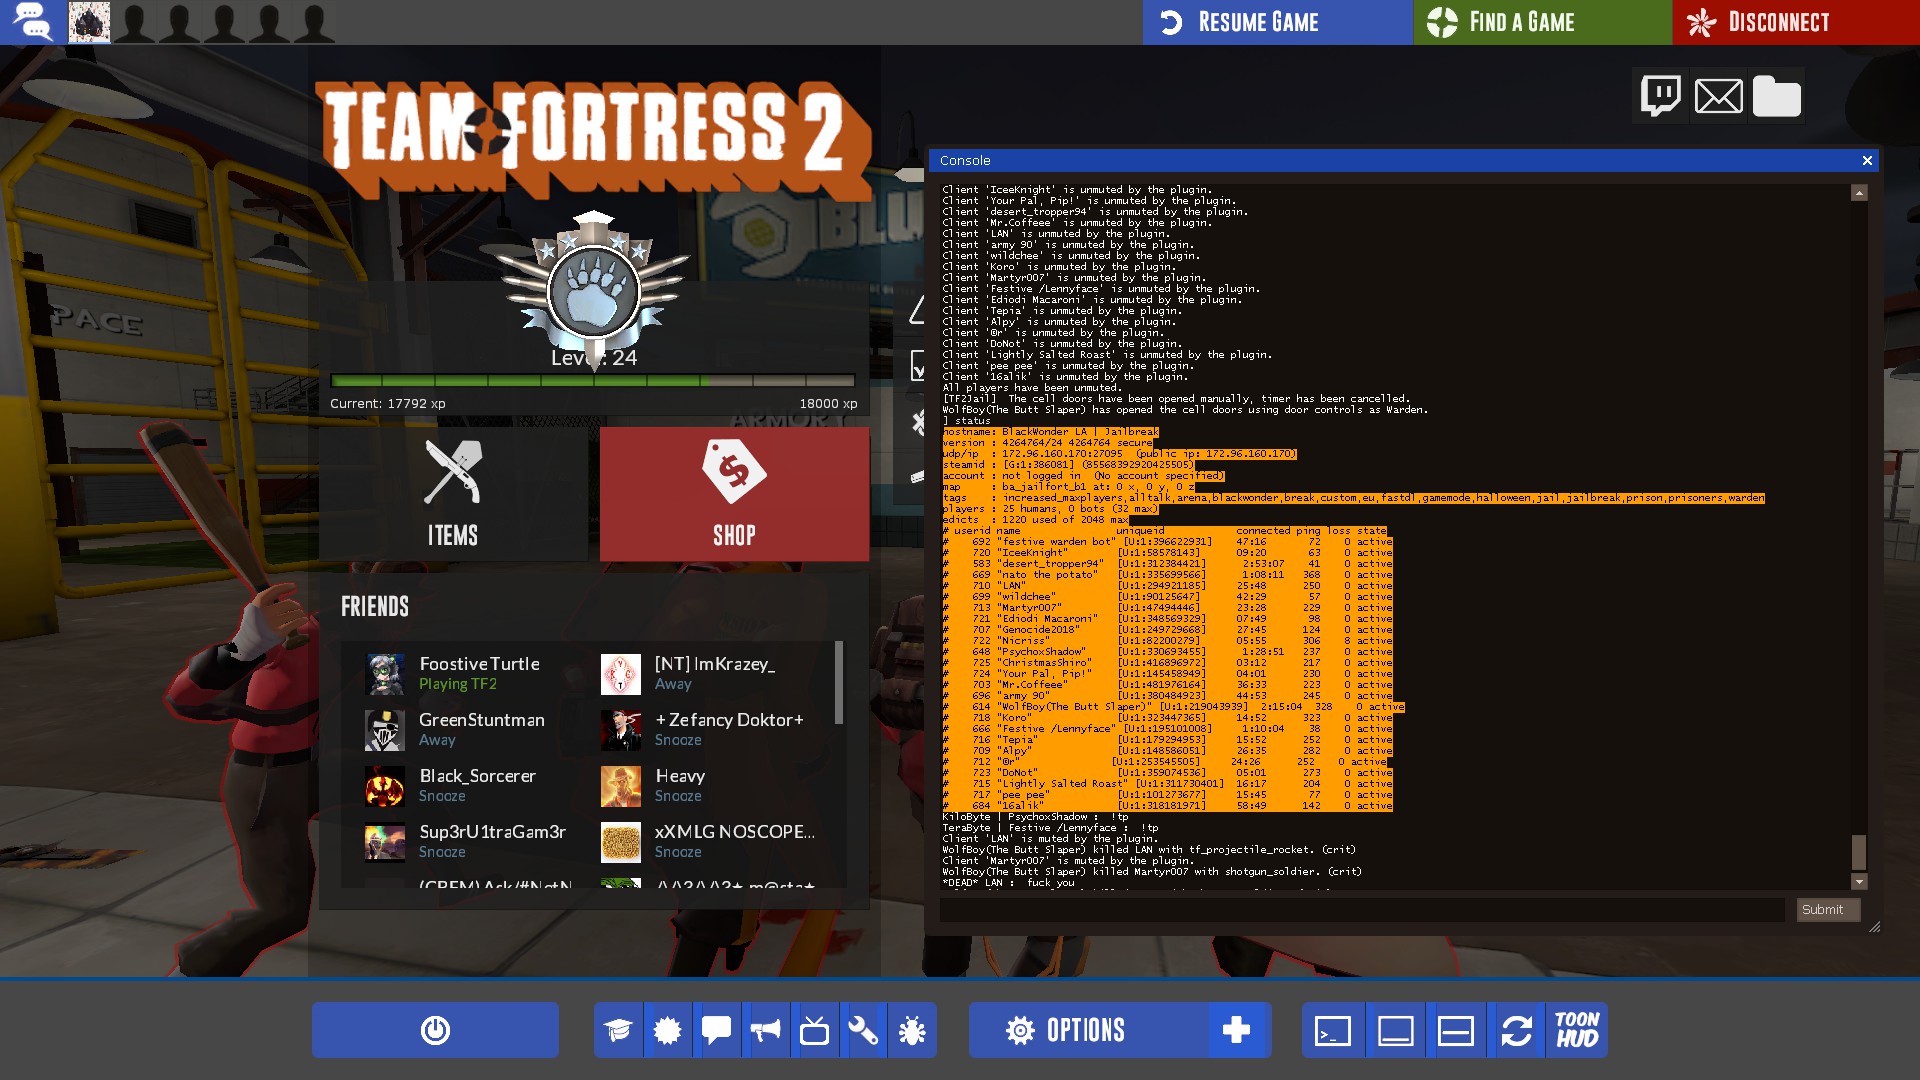This screenshot has height=1080, width=1920.
Task: Click the bug report icon
Action: click(x=912, y=1030)
